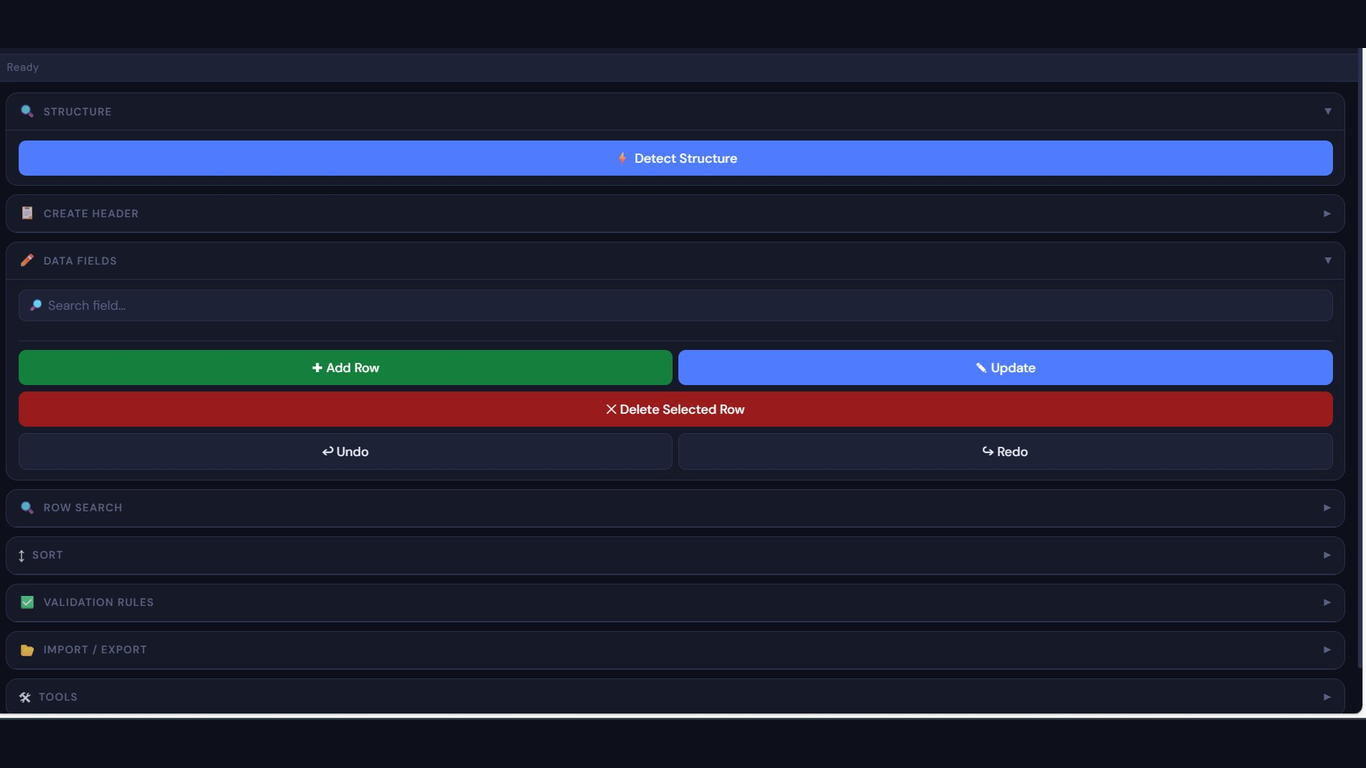Click the folder icon beside IMPORT / EXPORT

[26, 649]
